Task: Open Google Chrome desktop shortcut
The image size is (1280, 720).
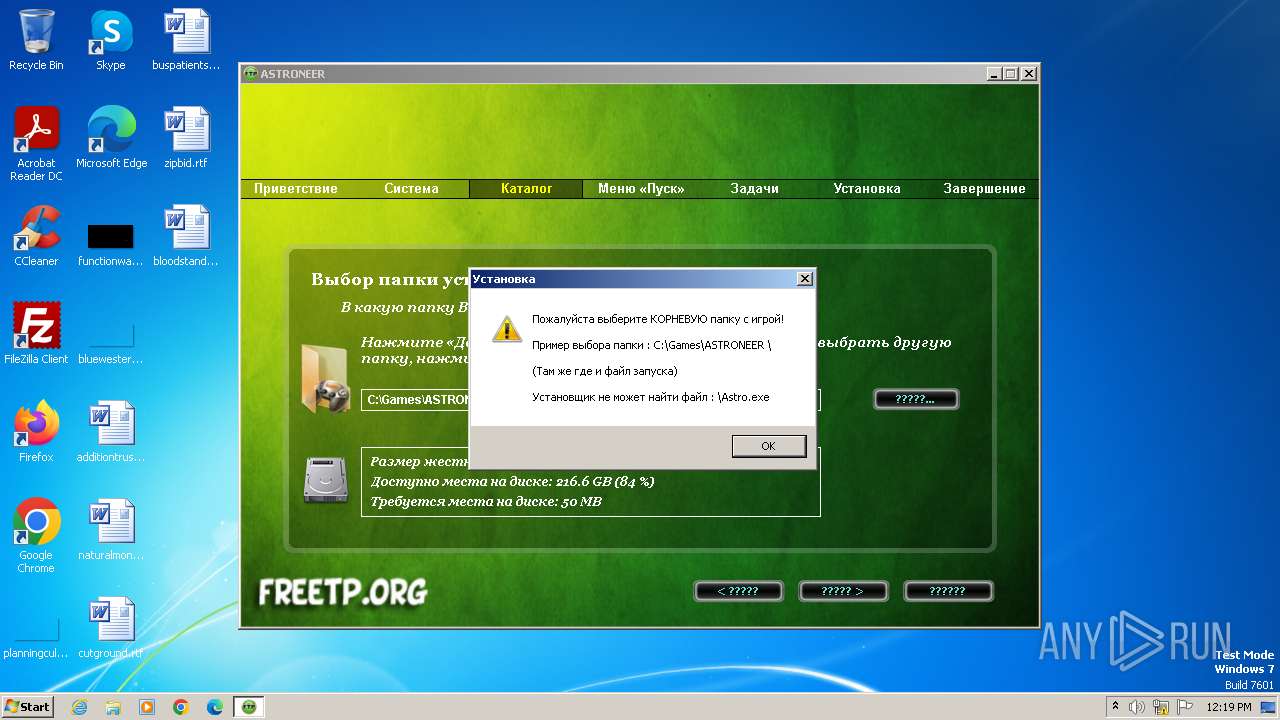Action: point(36,535)
